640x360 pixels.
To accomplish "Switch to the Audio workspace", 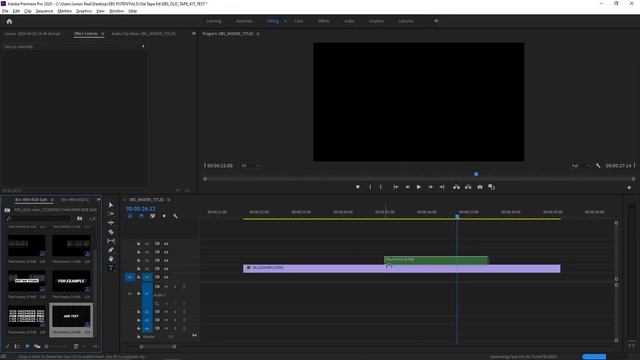I will (x=349, y=21).
